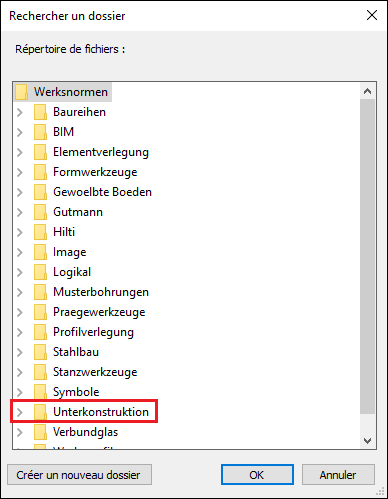The width and height of the screenshot is (388, 499).
Task: Click the Logikal folder icon
Action: click(40, 272)
